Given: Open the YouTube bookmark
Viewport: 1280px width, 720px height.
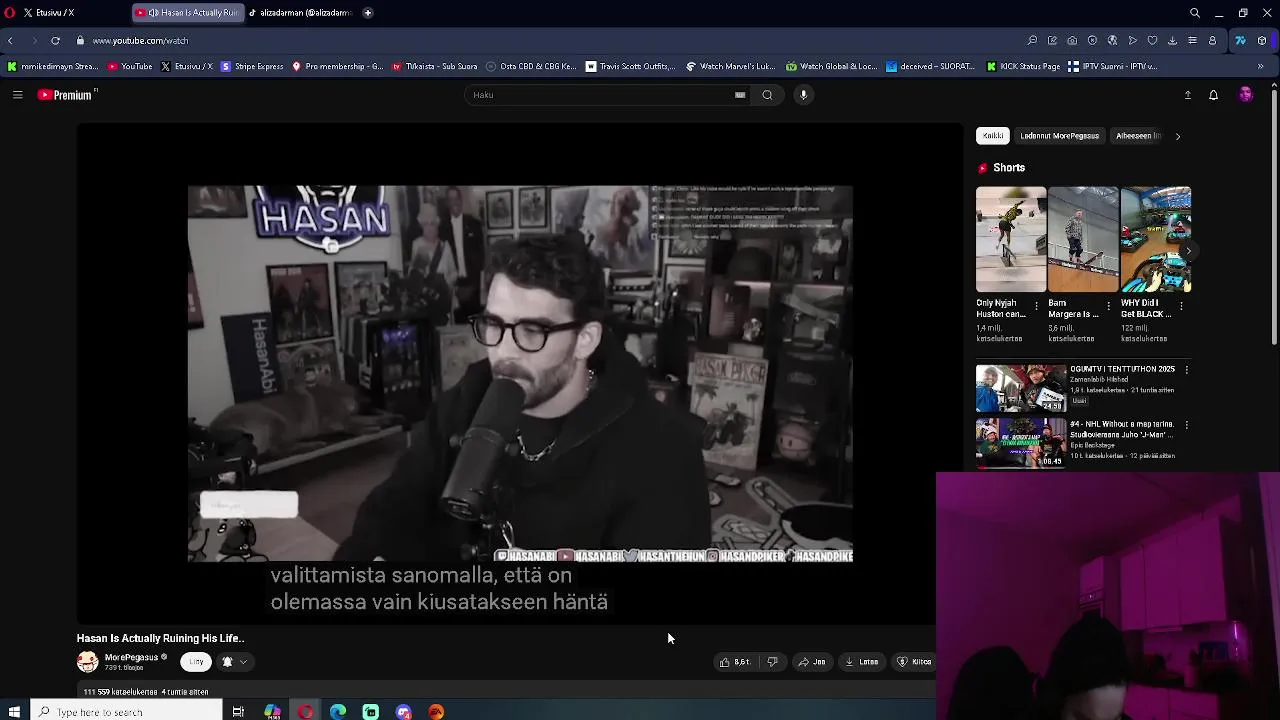Looking at the screenshot, I should 130,67.
